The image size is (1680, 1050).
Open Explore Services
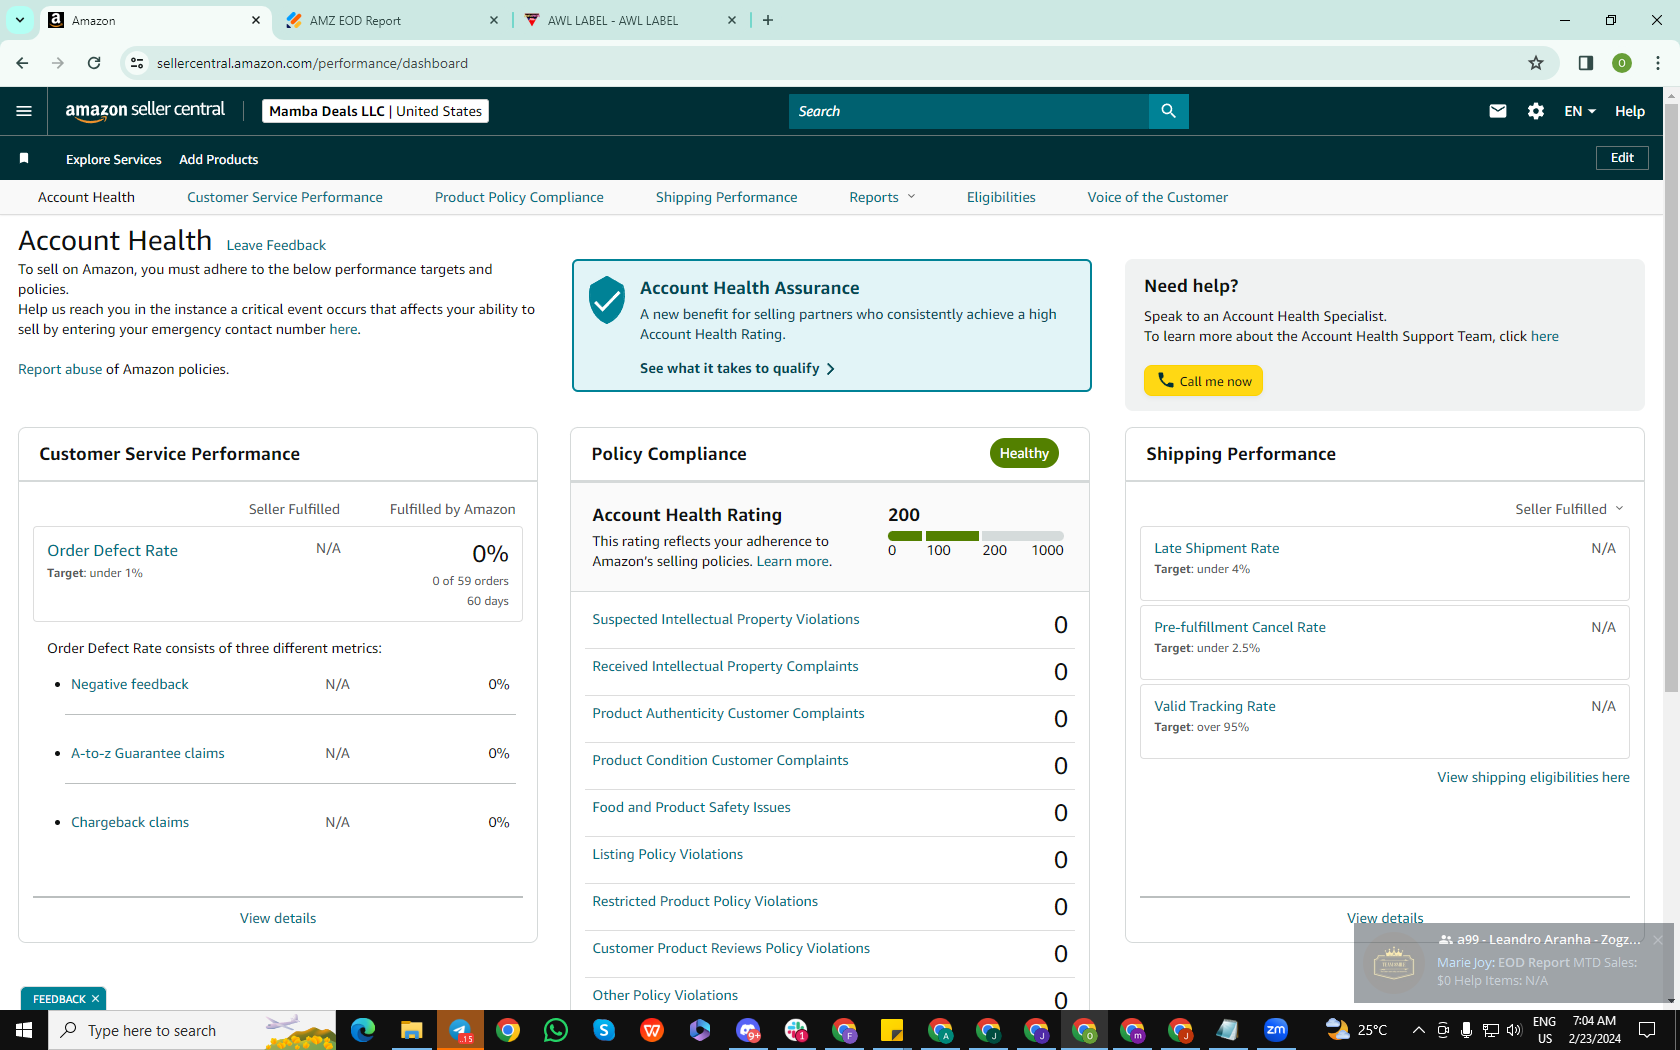pyautogui.click(x=113, y=159)
